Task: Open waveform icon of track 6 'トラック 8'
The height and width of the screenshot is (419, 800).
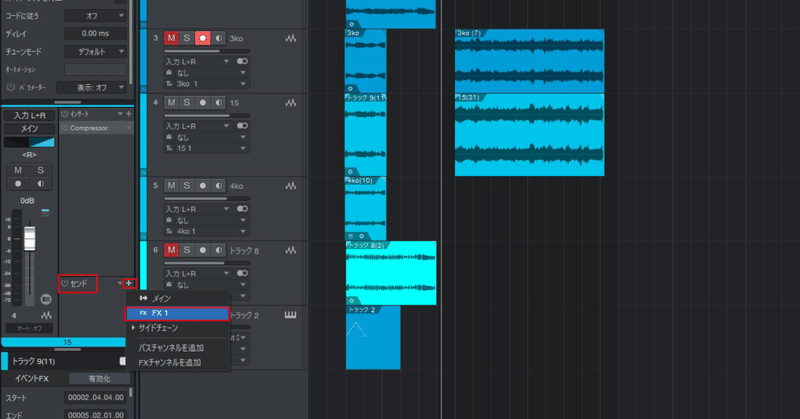Action: tap(291, 250)
